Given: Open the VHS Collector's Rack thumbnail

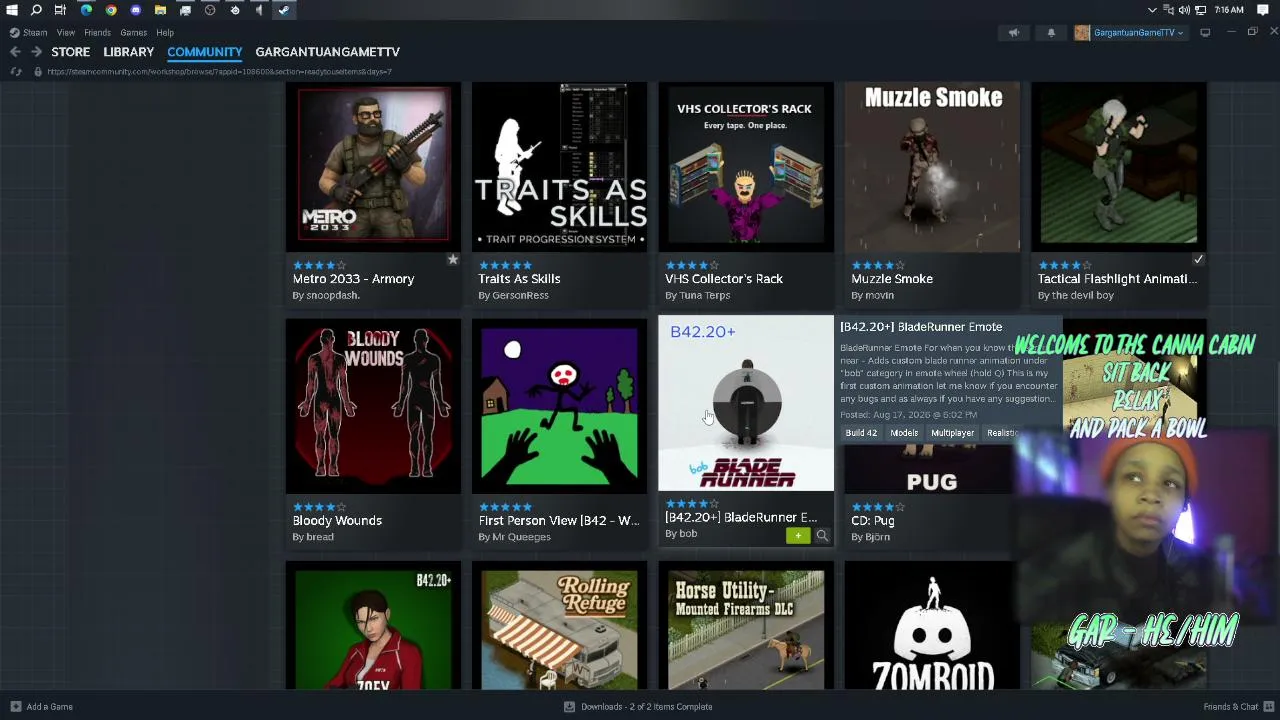Looking at the screenshot, I should point(746,167).
